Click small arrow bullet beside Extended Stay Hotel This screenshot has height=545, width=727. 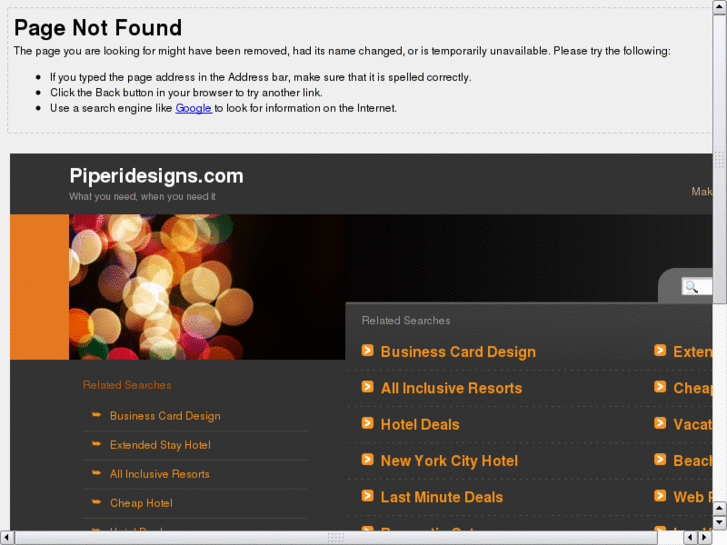pos(96,444)
